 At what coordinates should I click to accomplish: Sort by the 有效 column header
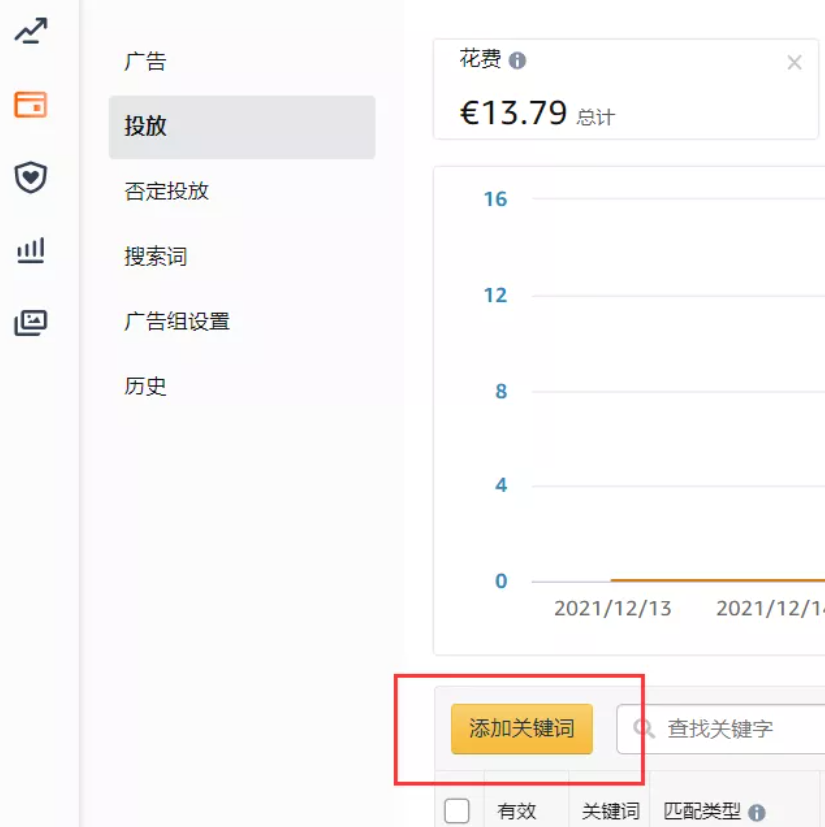point(516,811)
